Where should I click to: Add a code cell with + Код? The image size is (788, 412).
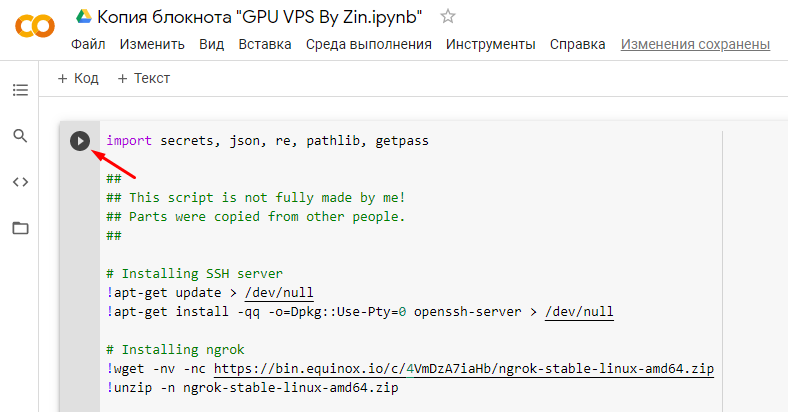tap(78, 78)
